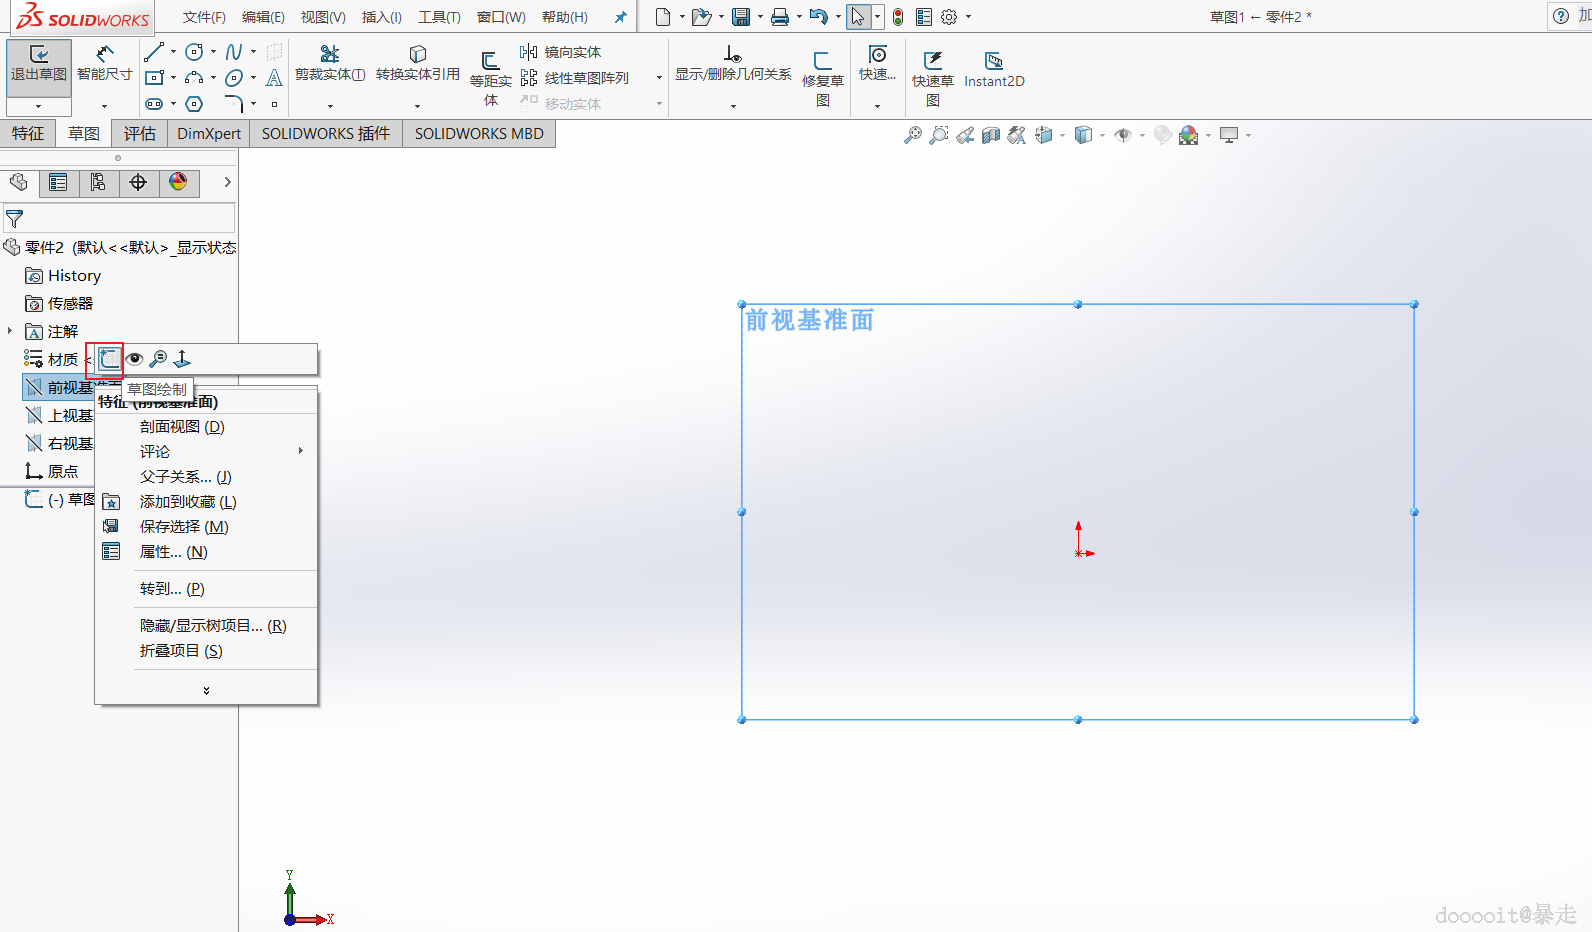Select the Spline sketch tool
The image size is (1592, 932).
[x=234, y=52]
